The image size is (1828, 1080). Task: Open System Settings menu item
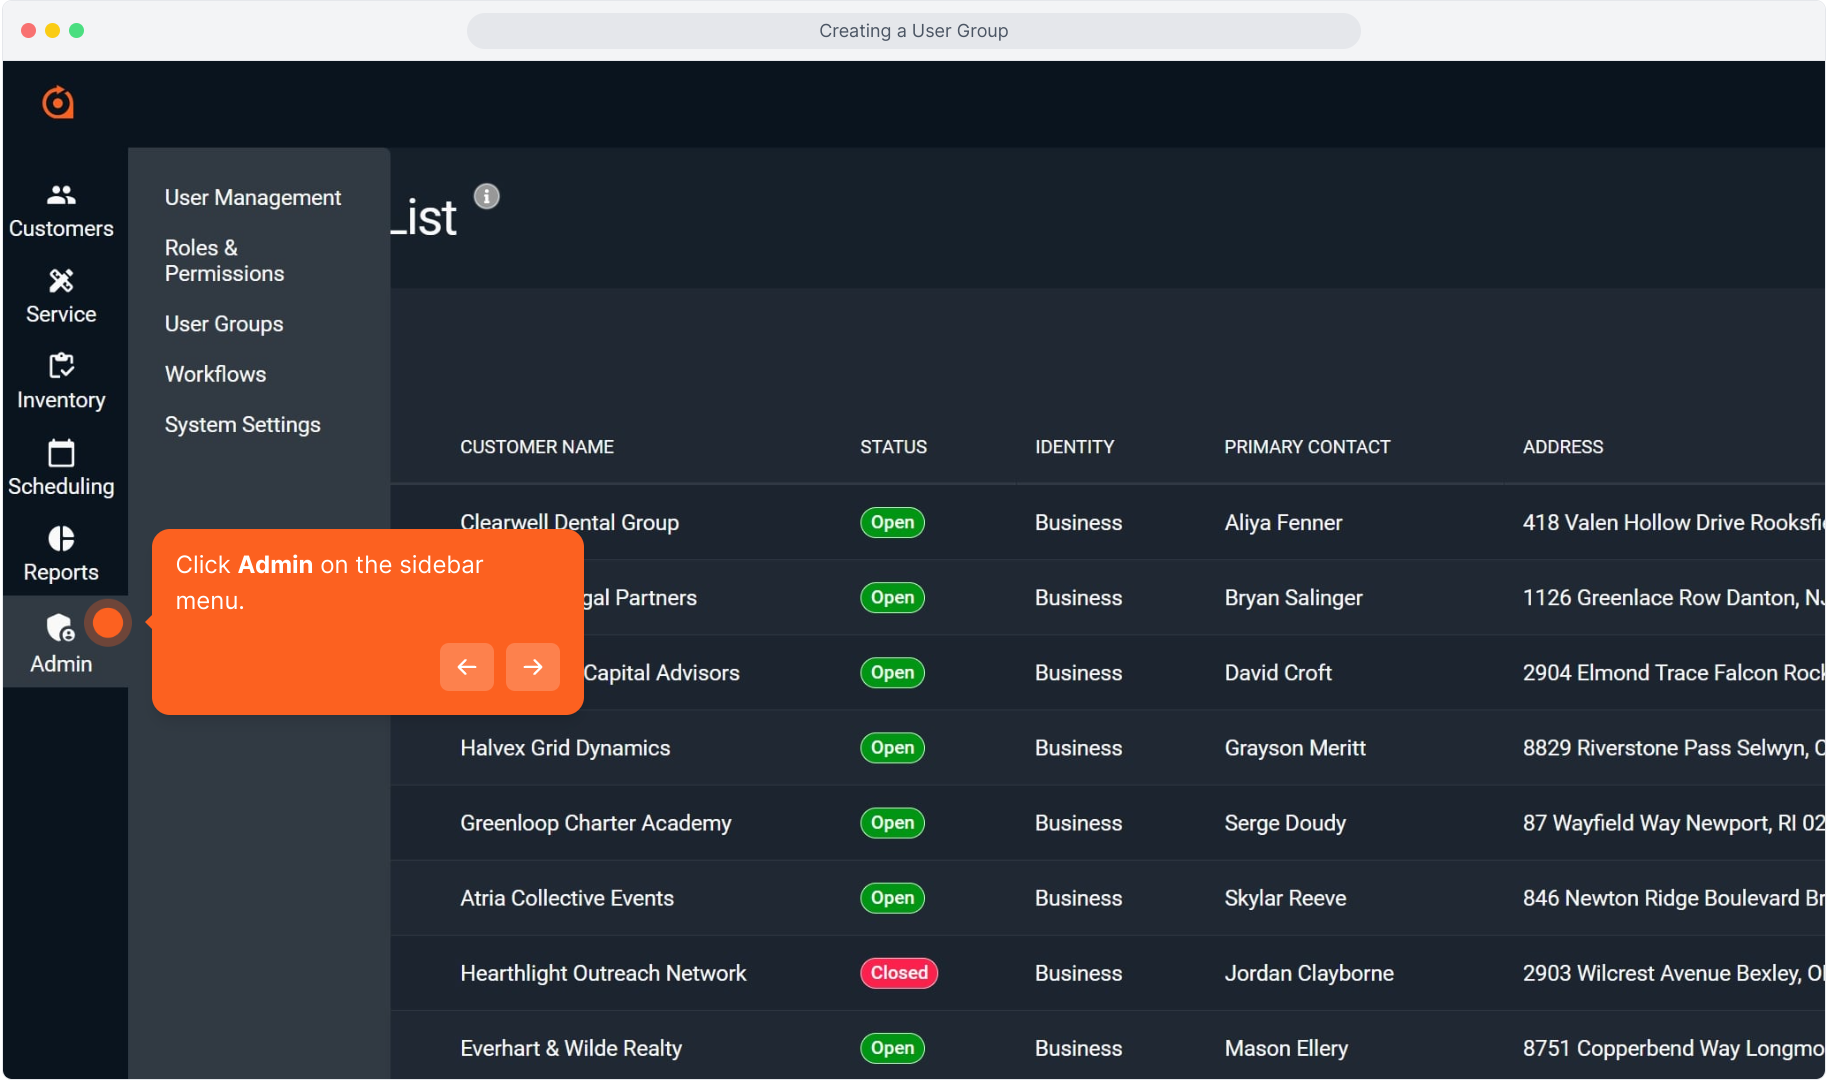242,424
